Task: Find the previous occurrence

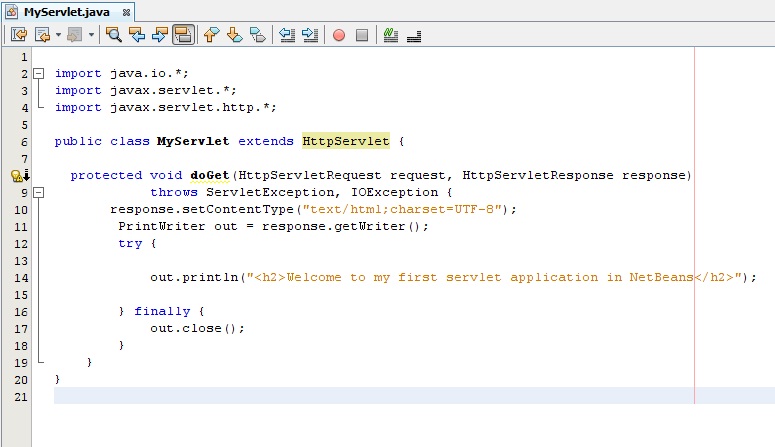Action: 137,35
